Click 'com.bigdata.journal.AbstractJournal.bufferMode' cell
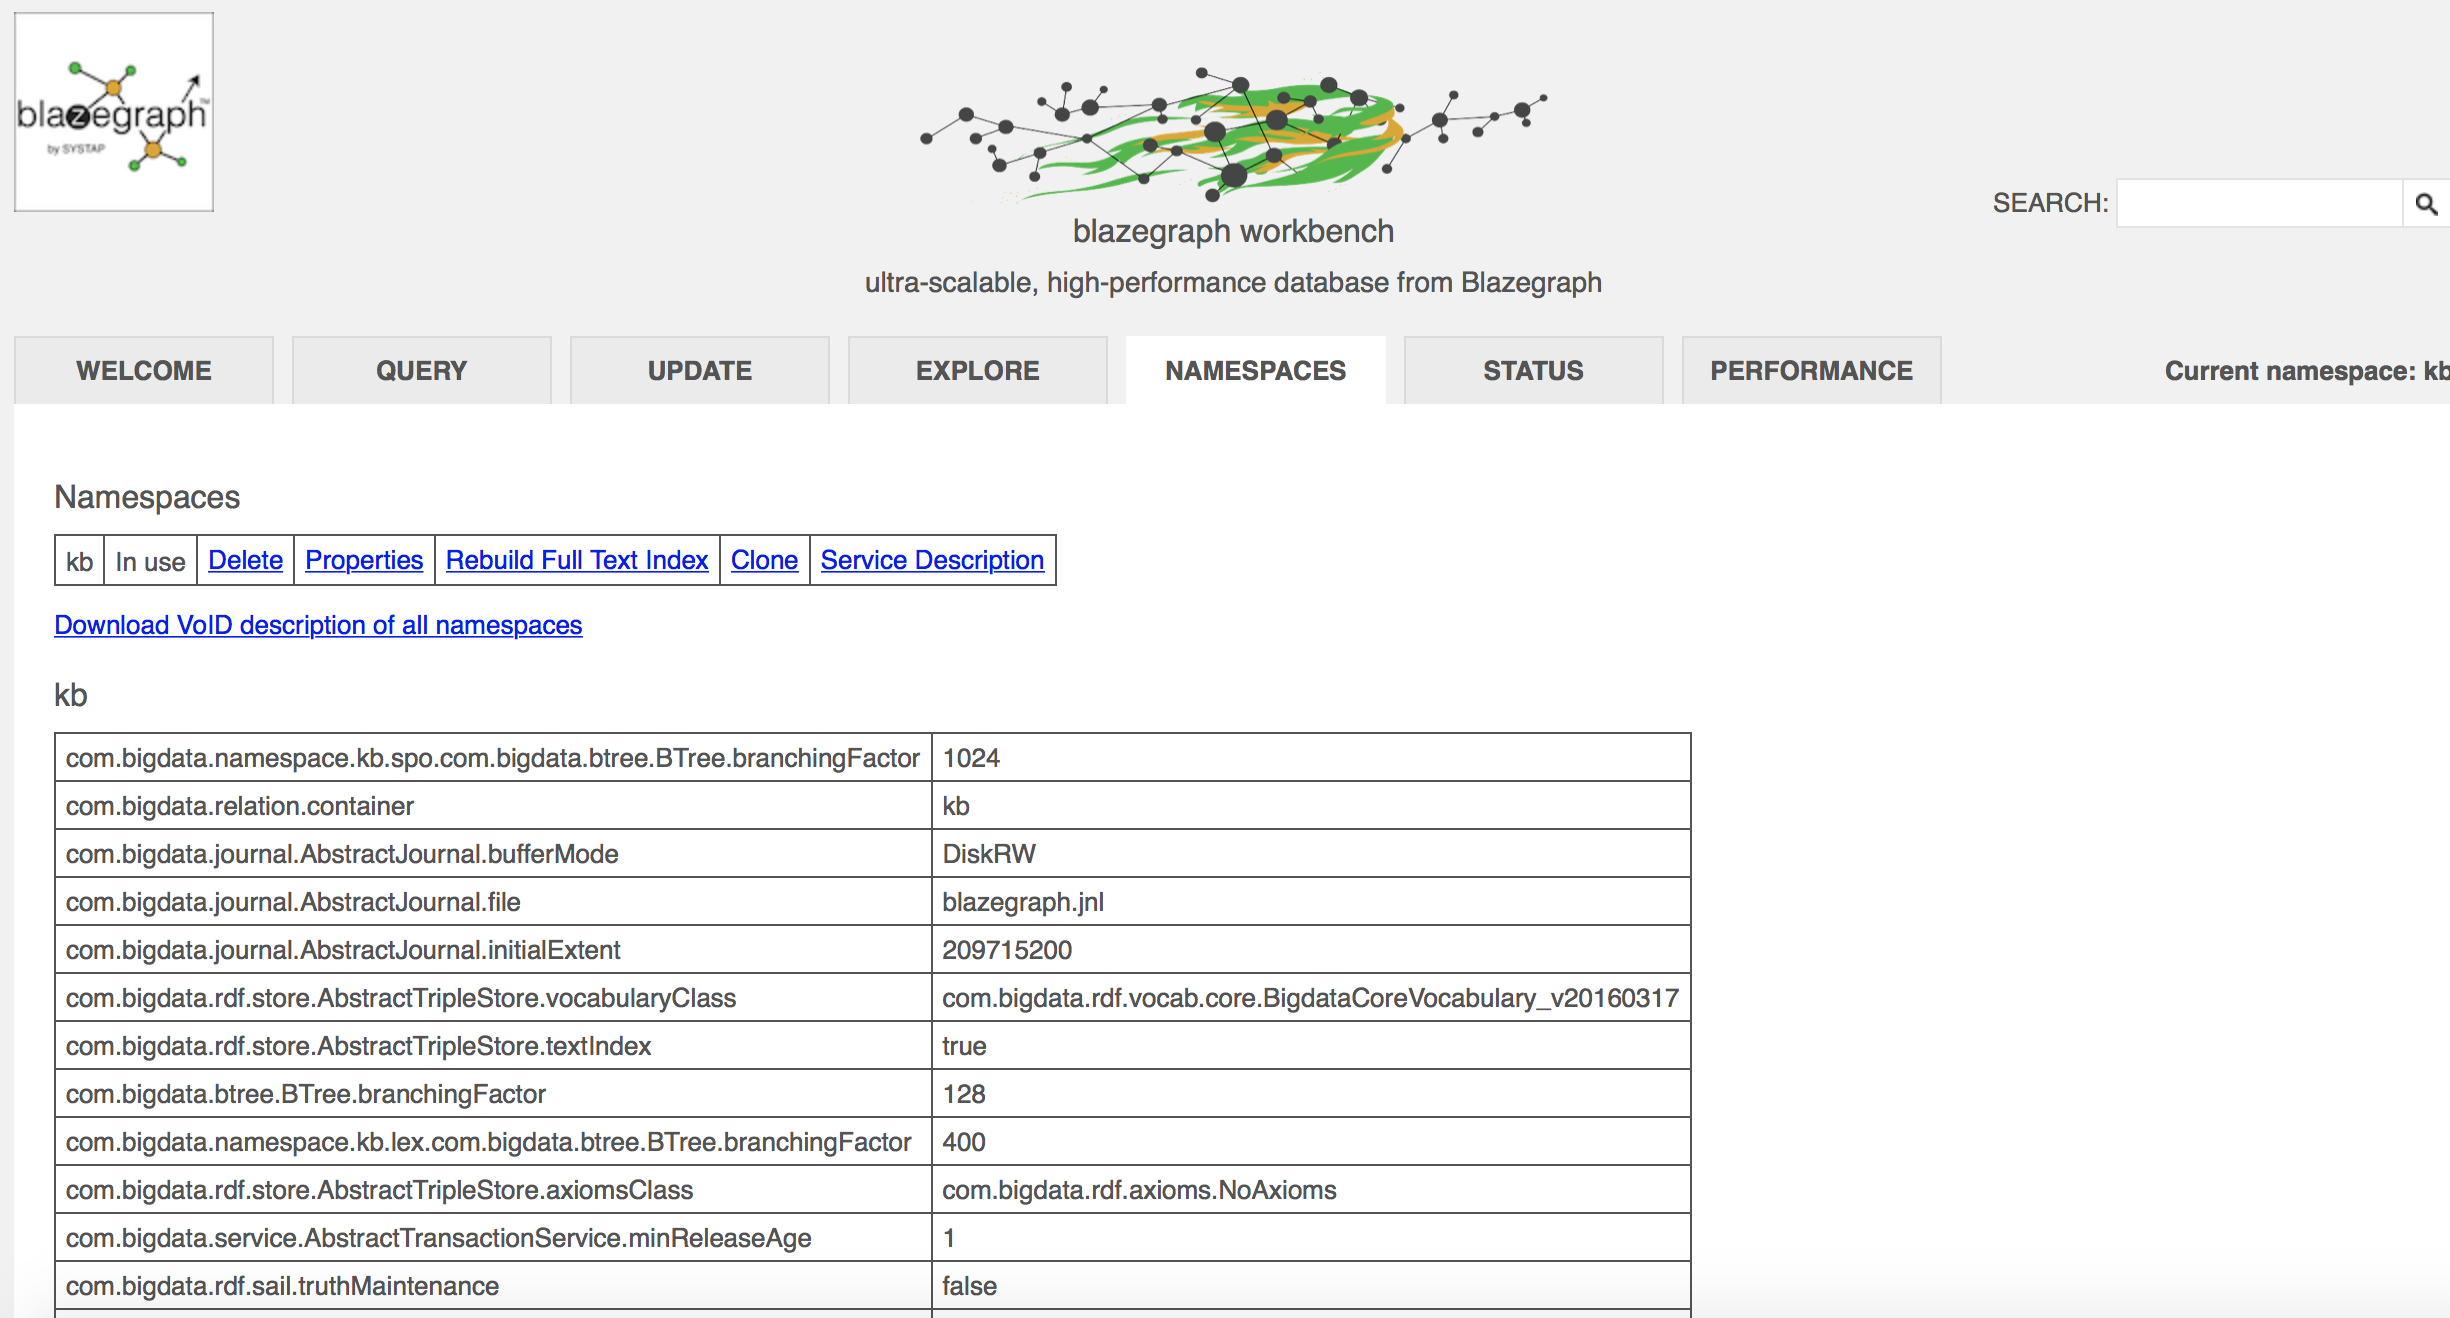Viewport: 2450px width, 1318px height. [493, 854]
